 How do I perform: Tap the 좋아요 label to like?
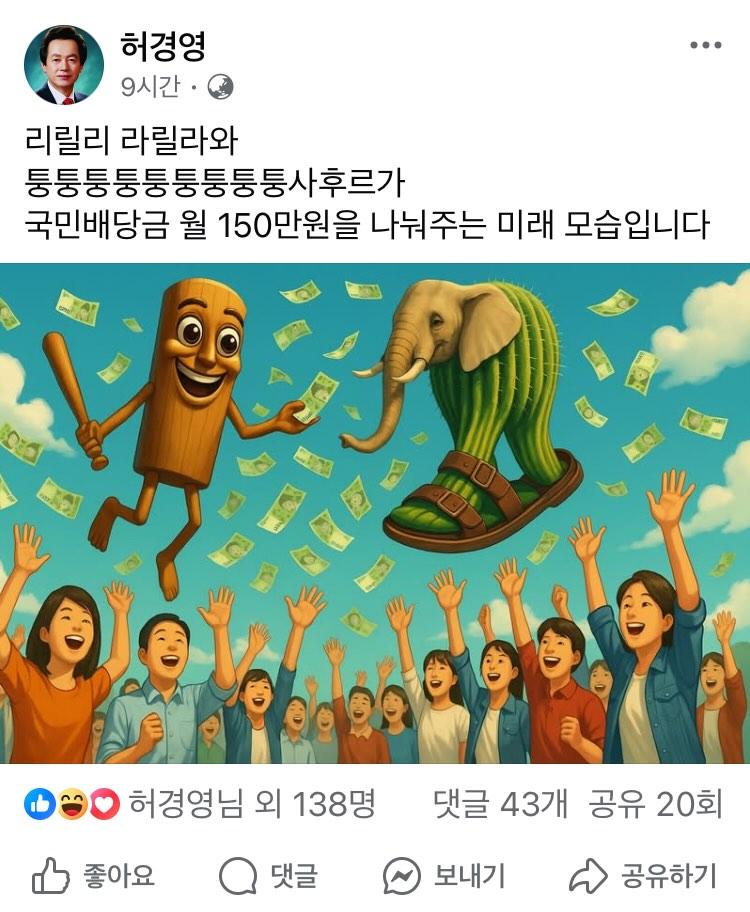pos(119,876)
